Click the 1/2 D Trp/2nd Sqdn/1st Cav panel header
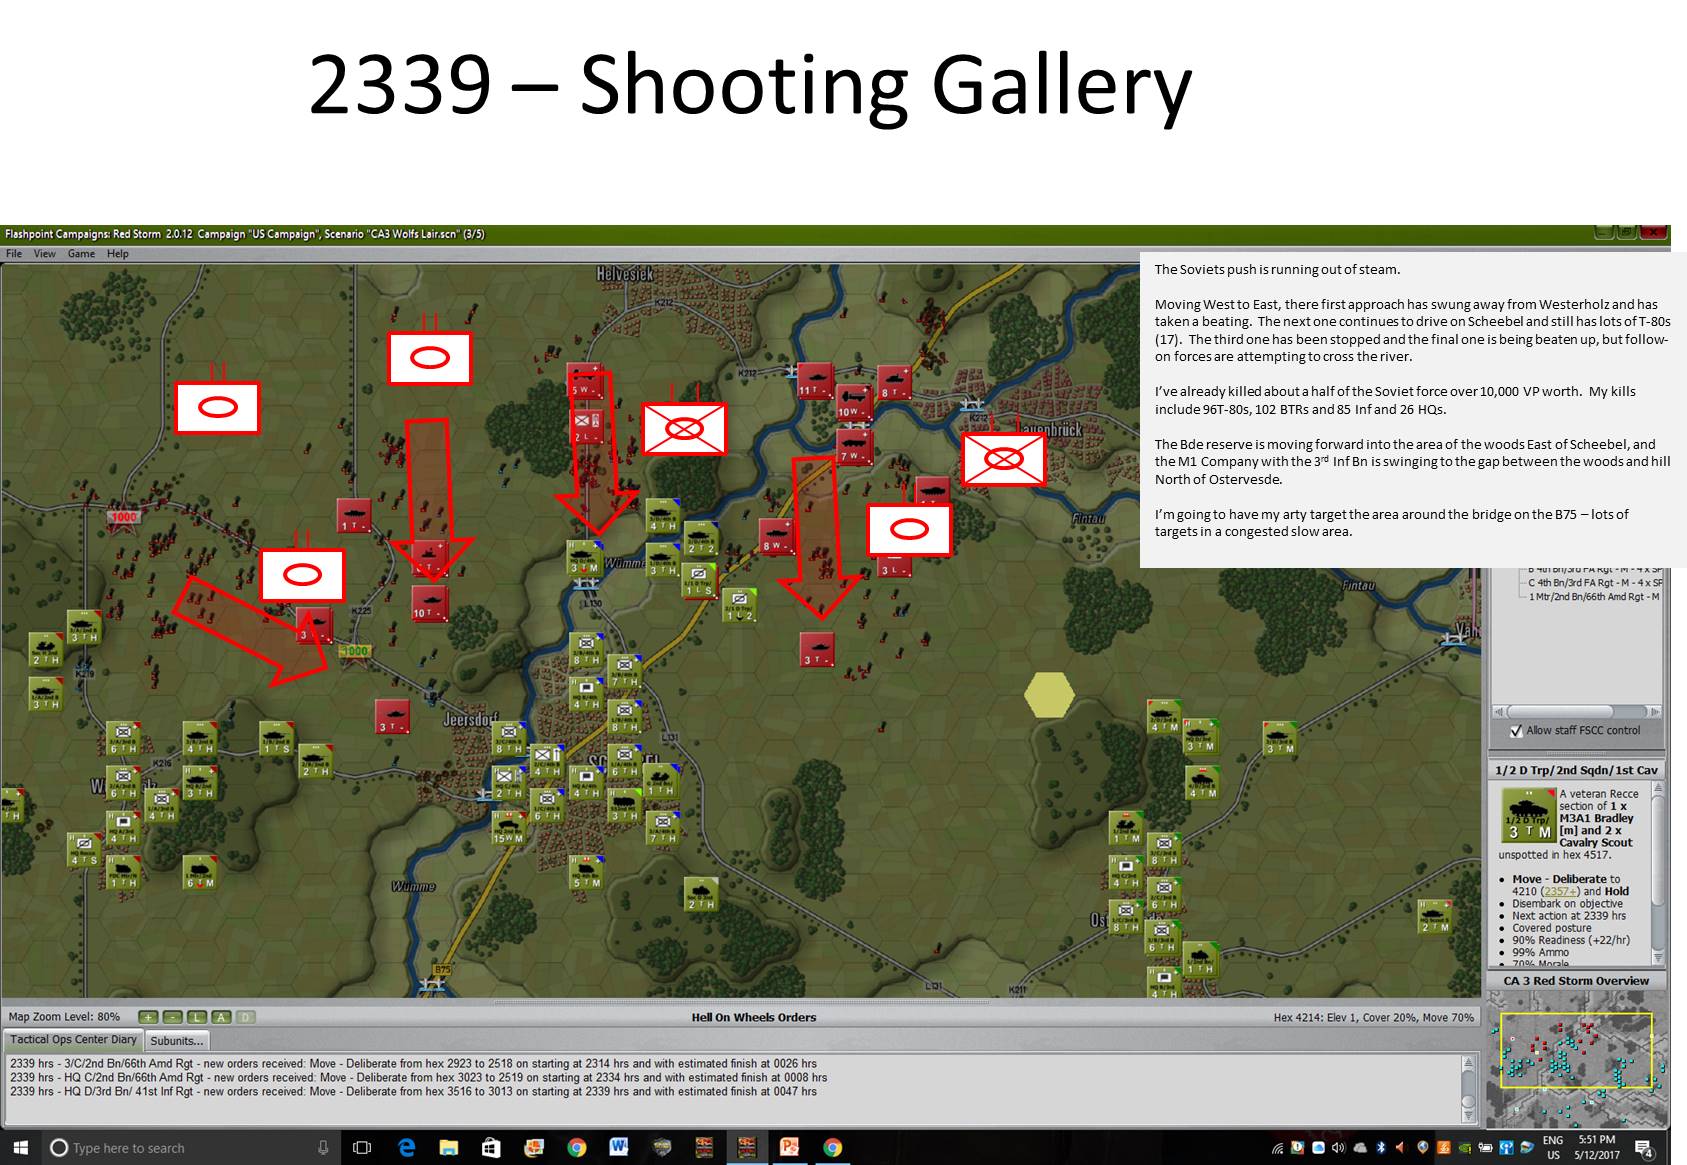The height and width of the screenshot is (1165, 1687). click(1576, 770)
